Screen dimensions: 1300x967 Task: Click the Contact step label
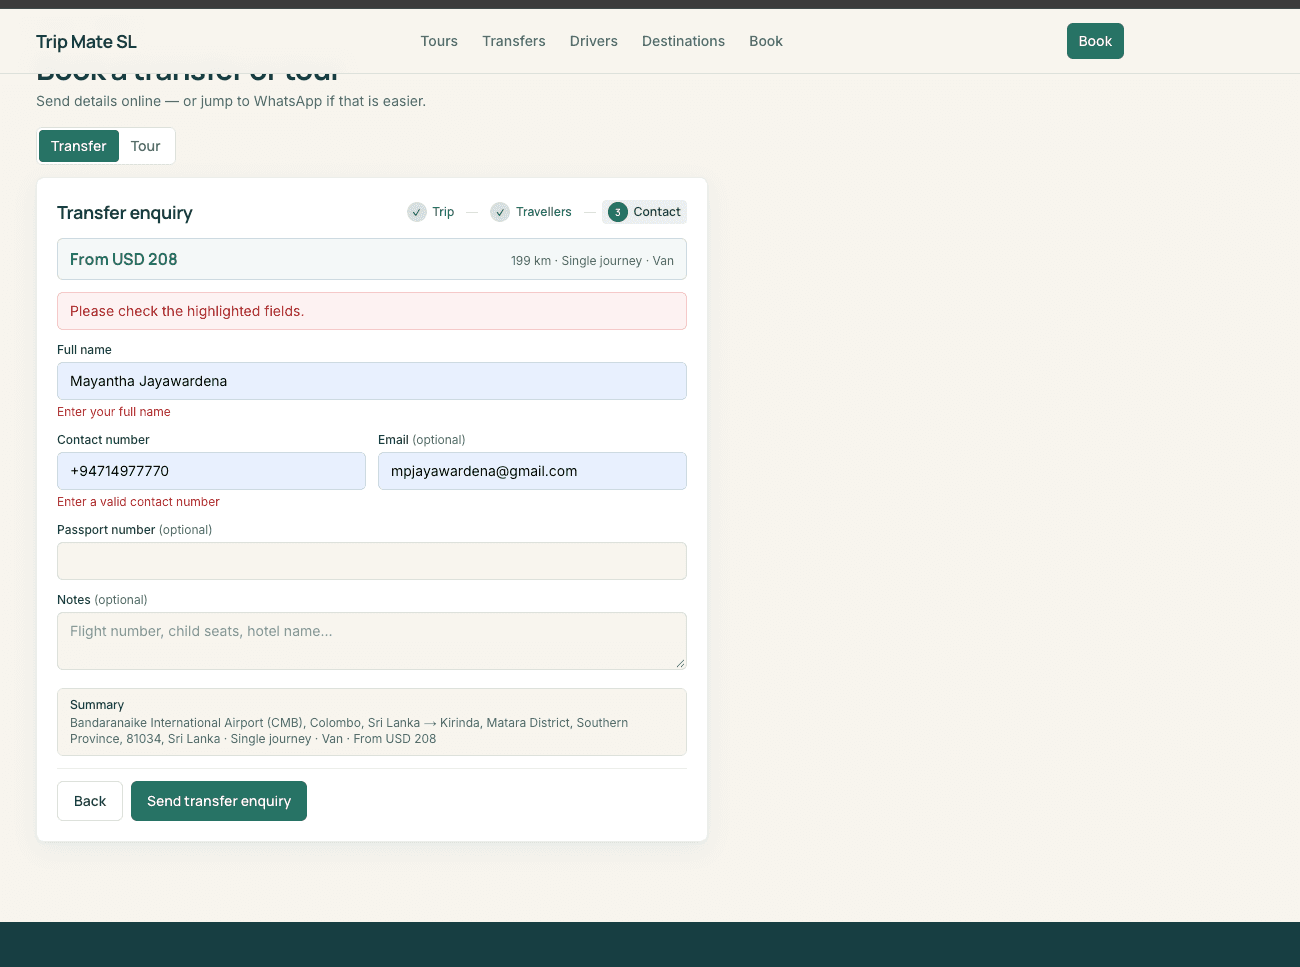(x=657, y=212)
